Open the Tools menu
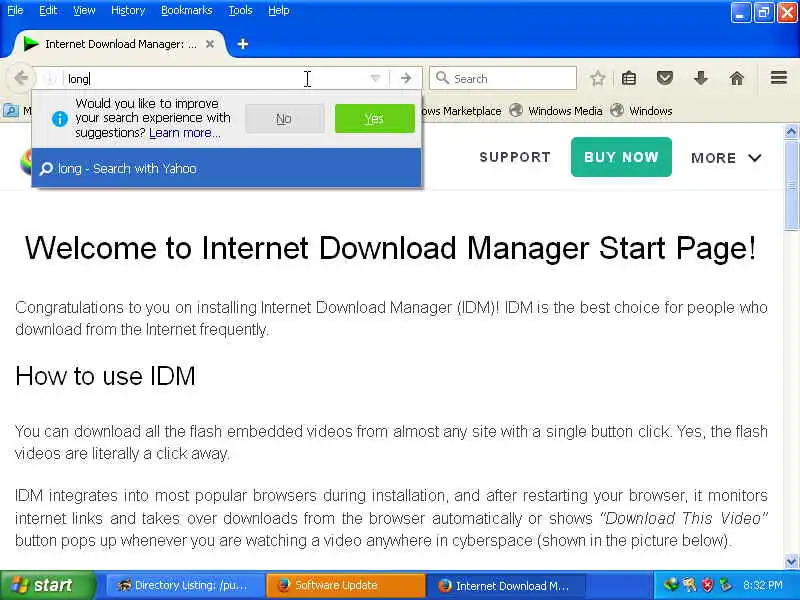This screenshot has height=600, width=800. tap(240, 10)
